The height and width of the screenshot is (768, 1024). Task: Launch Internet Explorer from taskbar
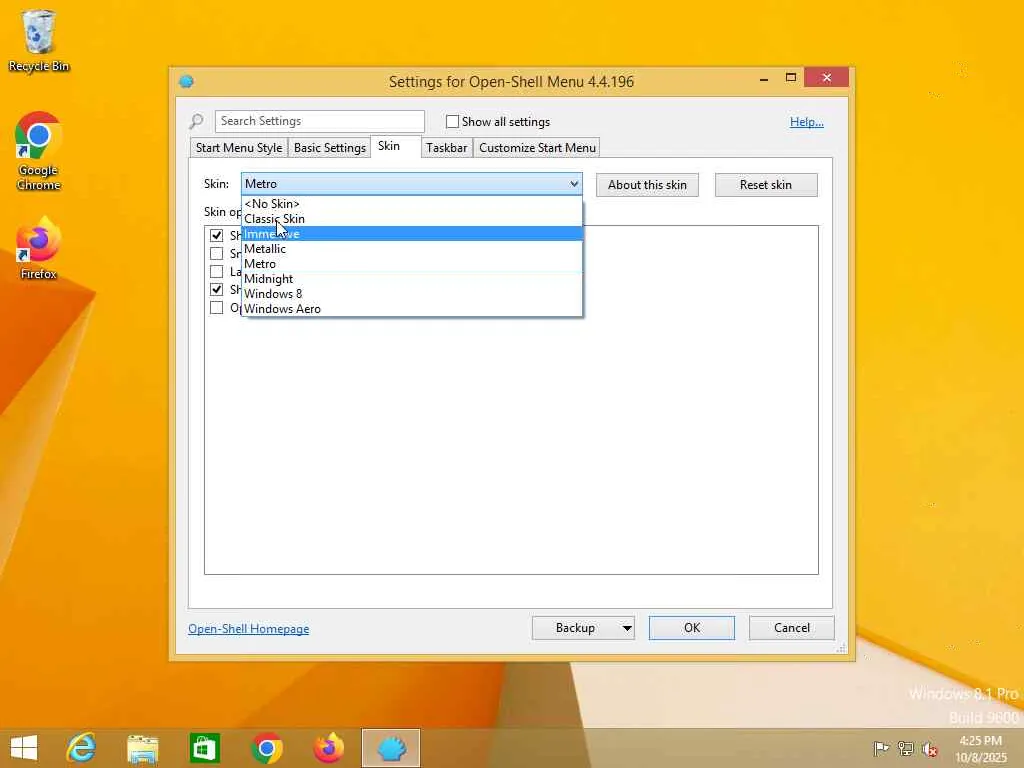coord(81,748)
